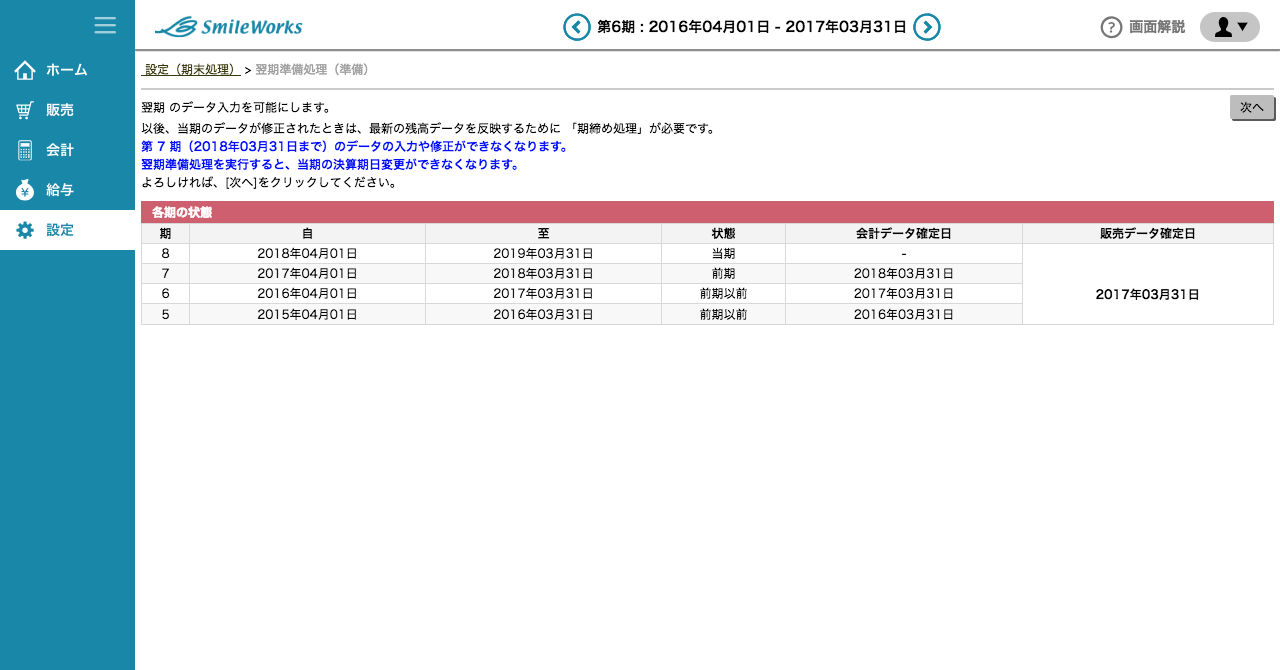Click the 給与 money bag icon

pos(25,190)
